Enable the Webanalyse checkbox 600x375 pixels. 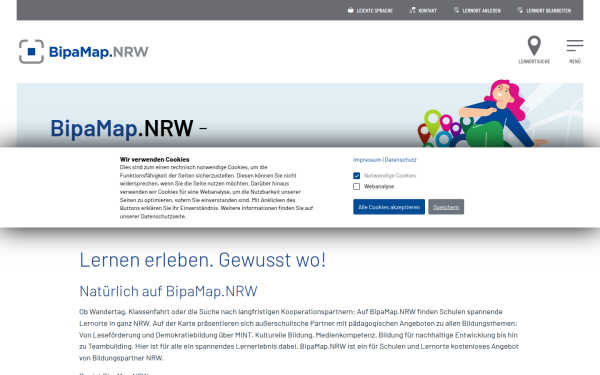(x=357, y=186)
